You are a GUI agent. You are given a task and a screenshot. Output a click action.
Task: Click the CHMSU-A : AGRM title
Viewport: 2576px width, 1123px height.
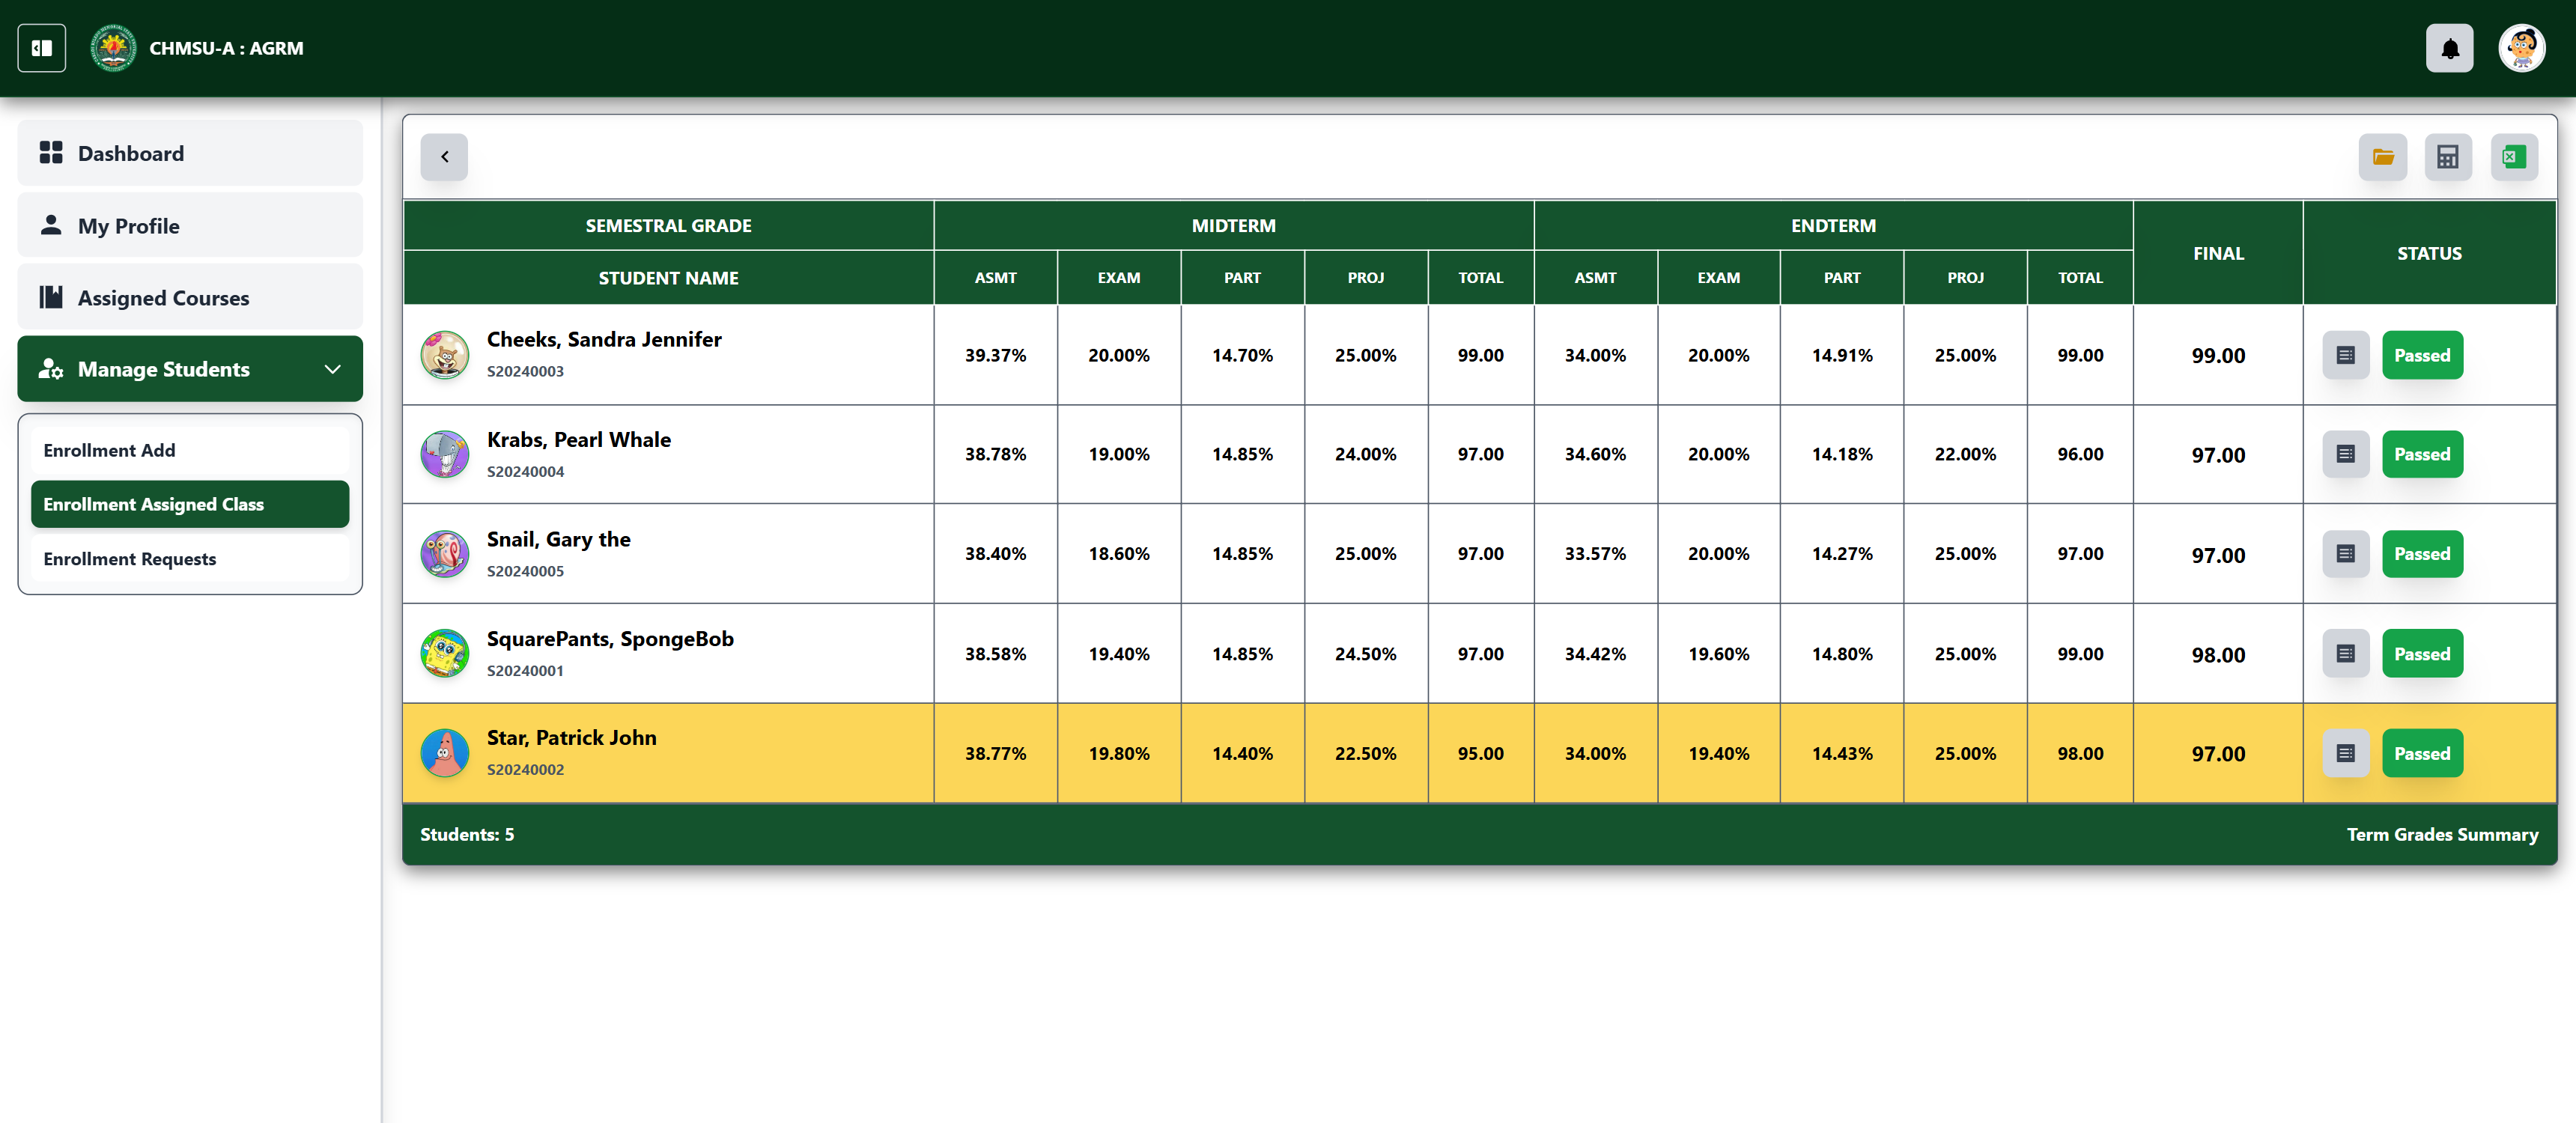pos(226,48)
